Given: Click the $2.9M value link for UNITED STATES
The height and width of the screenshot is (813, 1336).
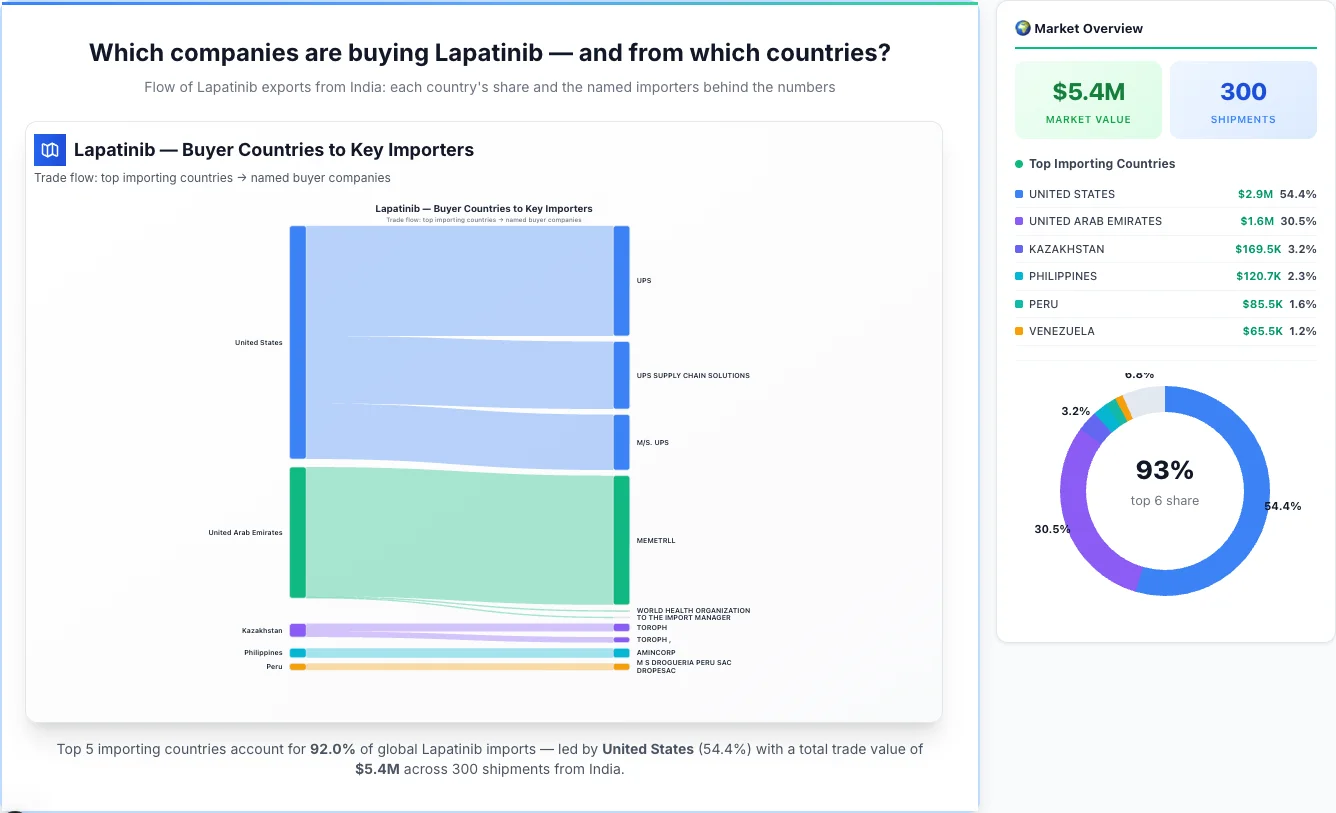Looking at the screenshot, I should (x=1255, y=194).
